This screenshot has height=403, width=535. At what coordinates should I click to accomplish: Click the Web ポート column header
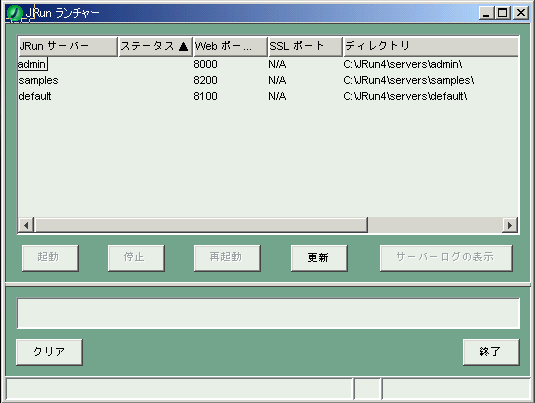coord(230,46)
